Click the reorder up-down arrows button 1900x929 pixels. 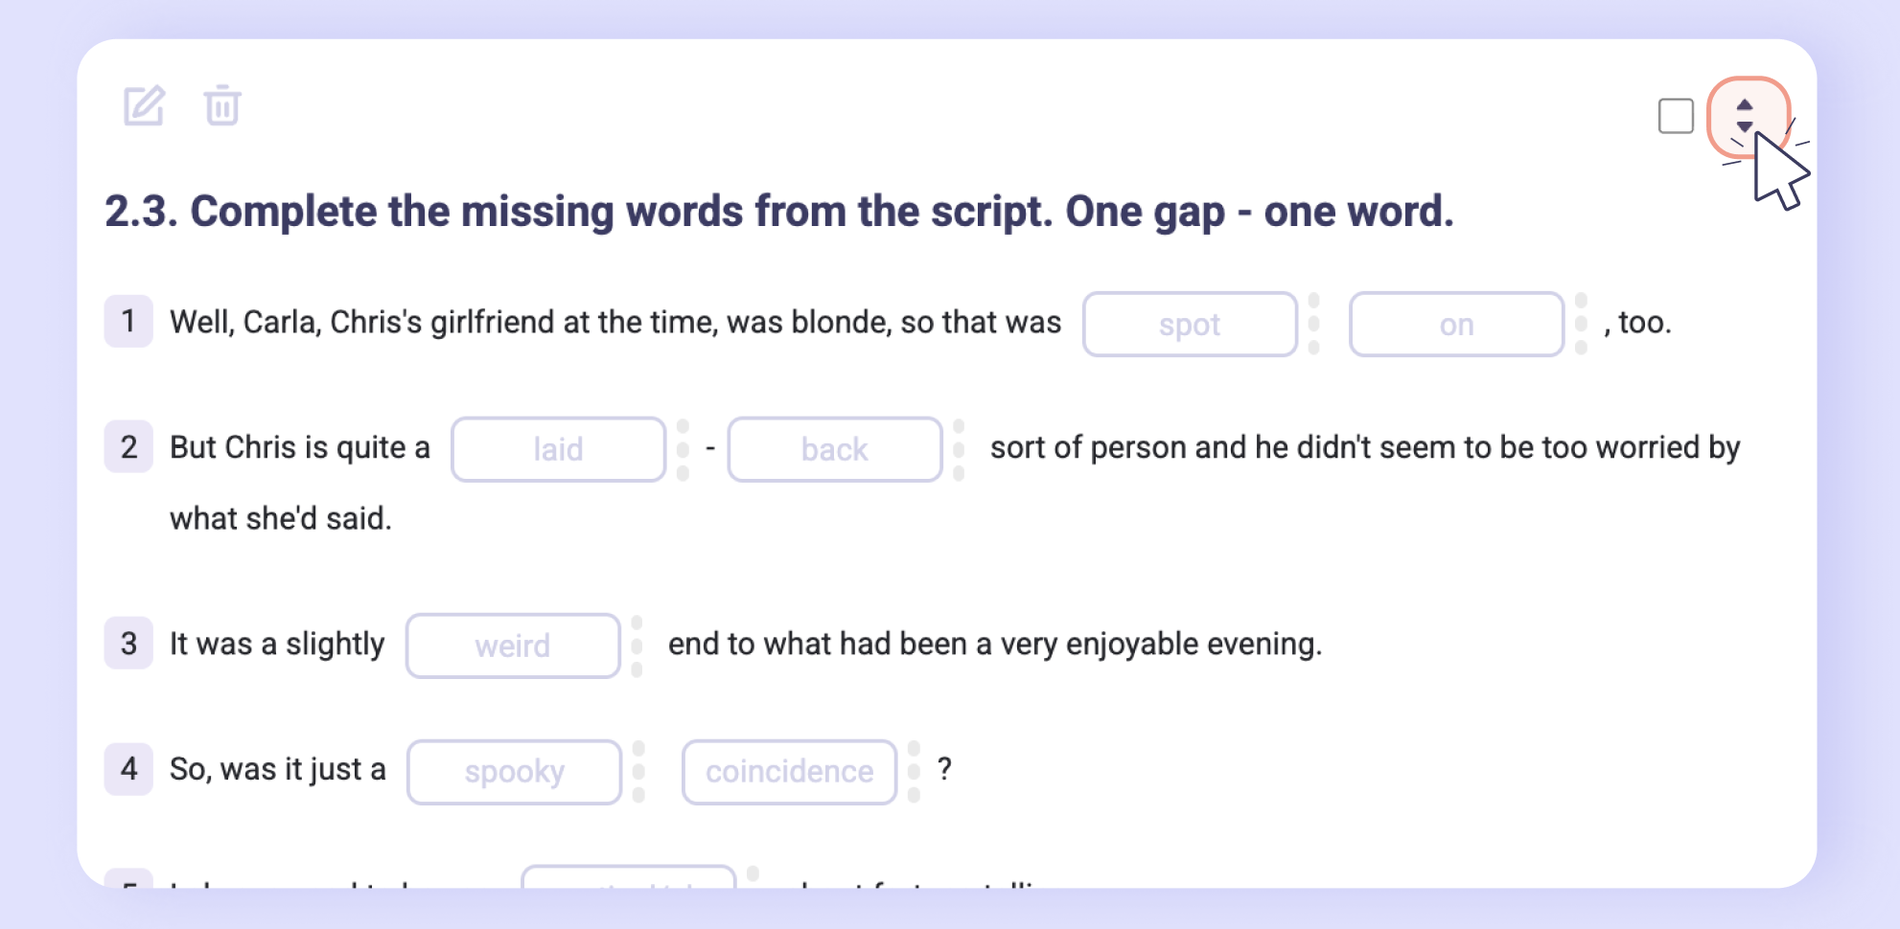tap(1745, 116)
